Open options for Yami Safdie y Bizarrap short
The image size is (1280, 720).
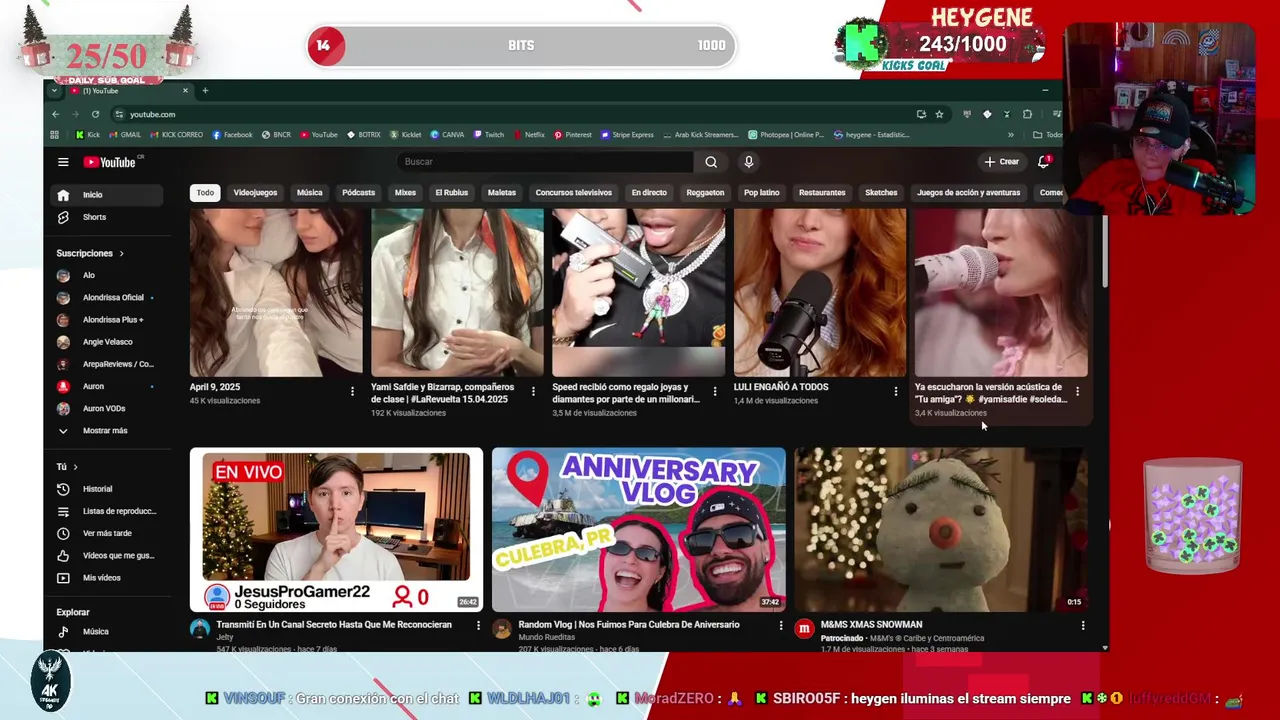533,391
